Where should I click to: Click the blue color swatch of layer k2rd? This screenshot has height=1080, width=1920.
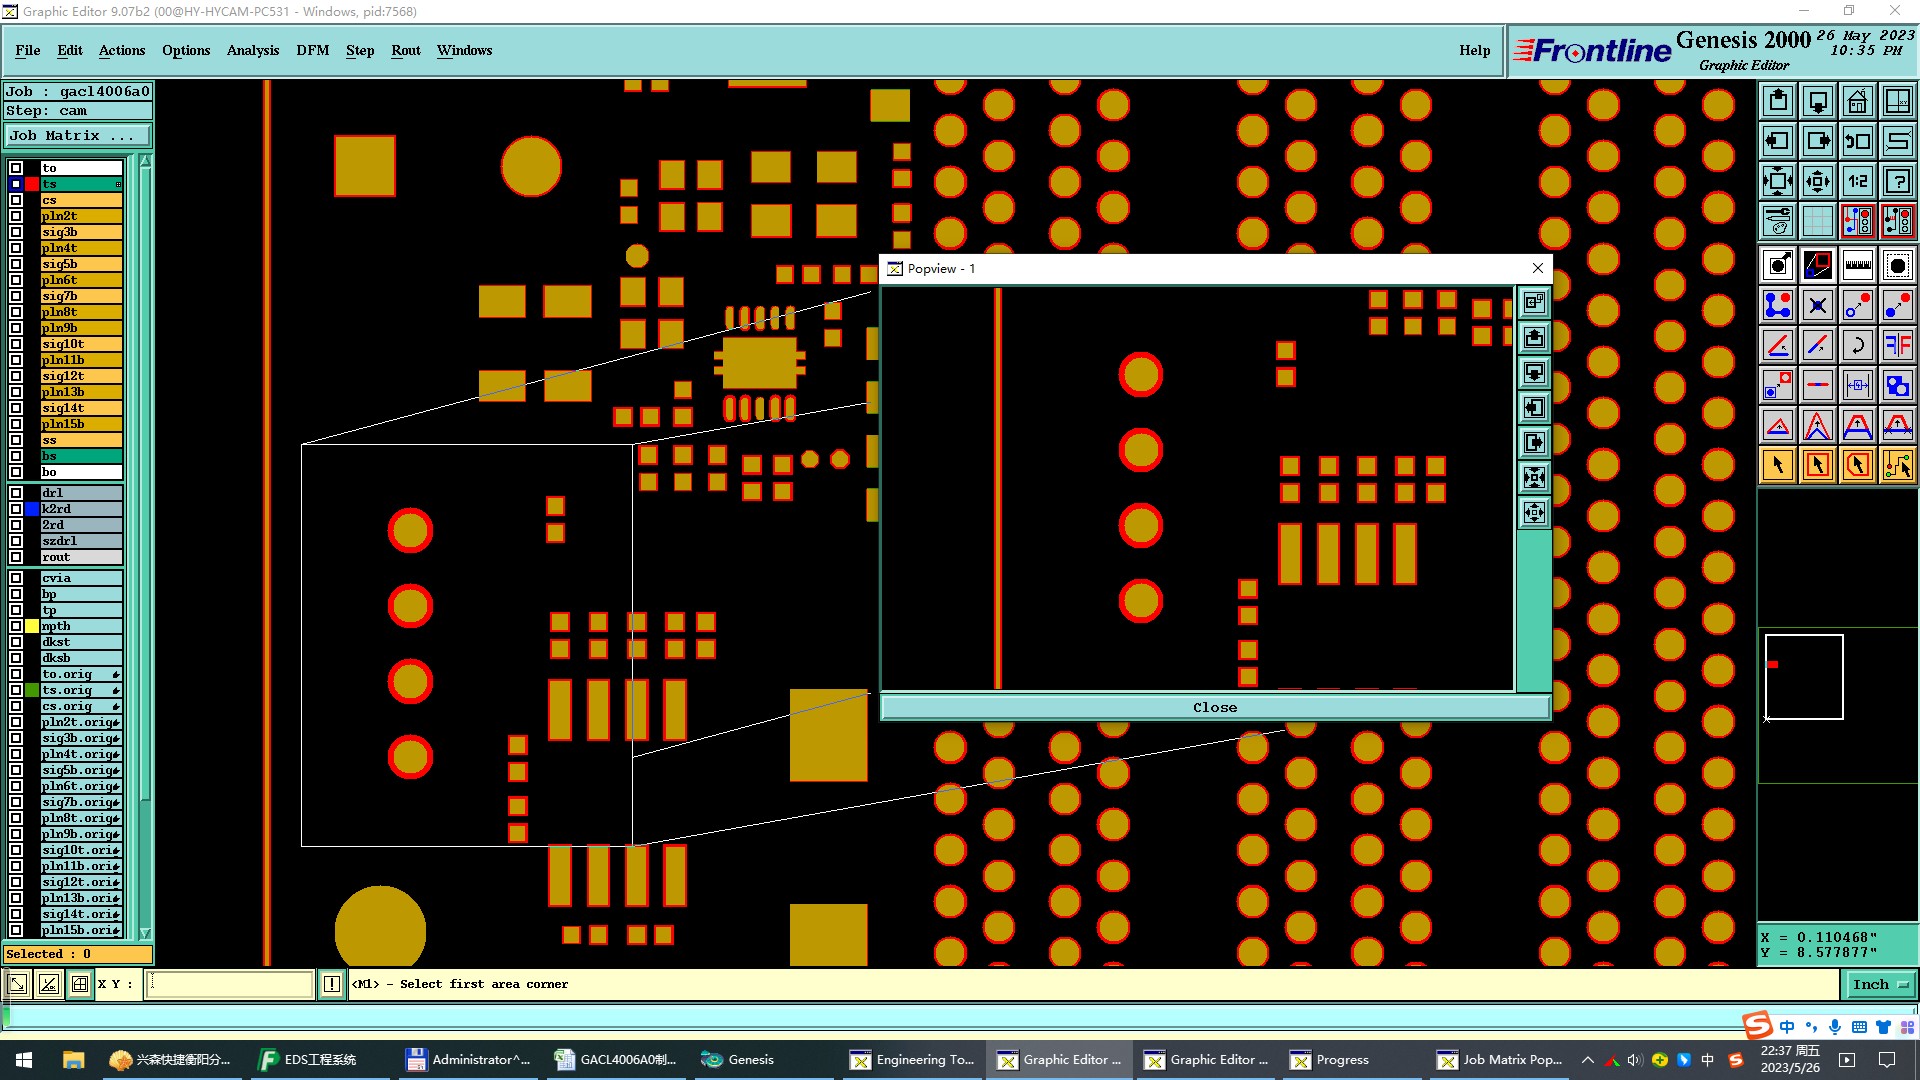click(x=32, y=509)
